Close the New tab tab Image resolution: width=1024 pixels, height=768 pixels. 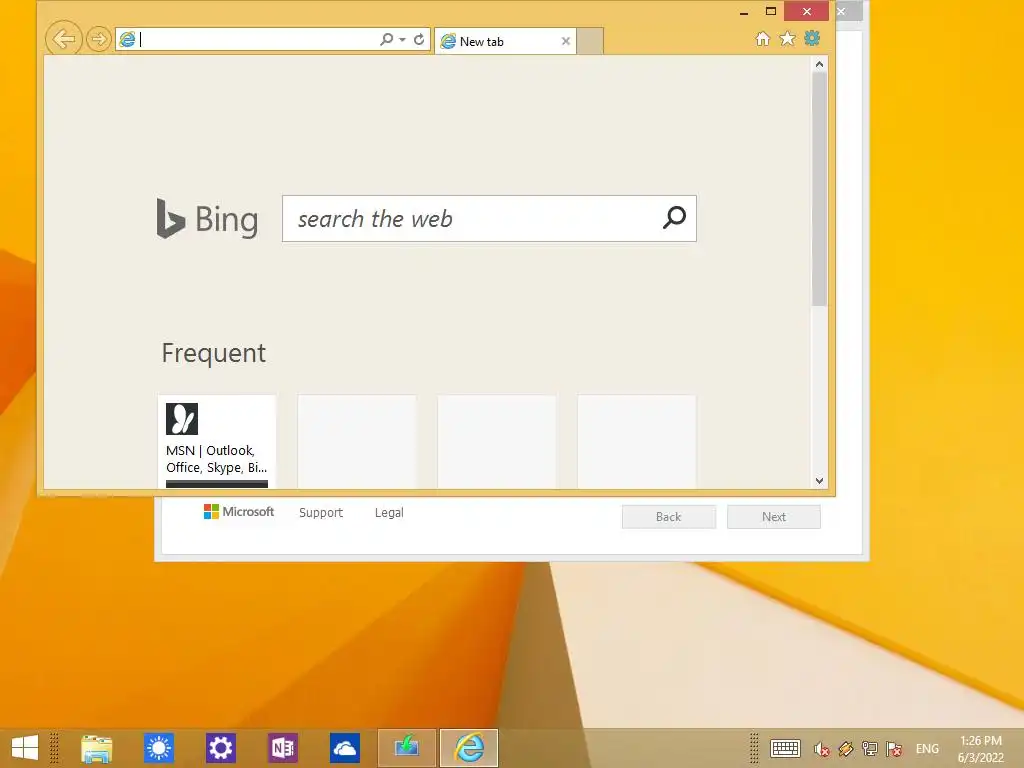[566, 41]
